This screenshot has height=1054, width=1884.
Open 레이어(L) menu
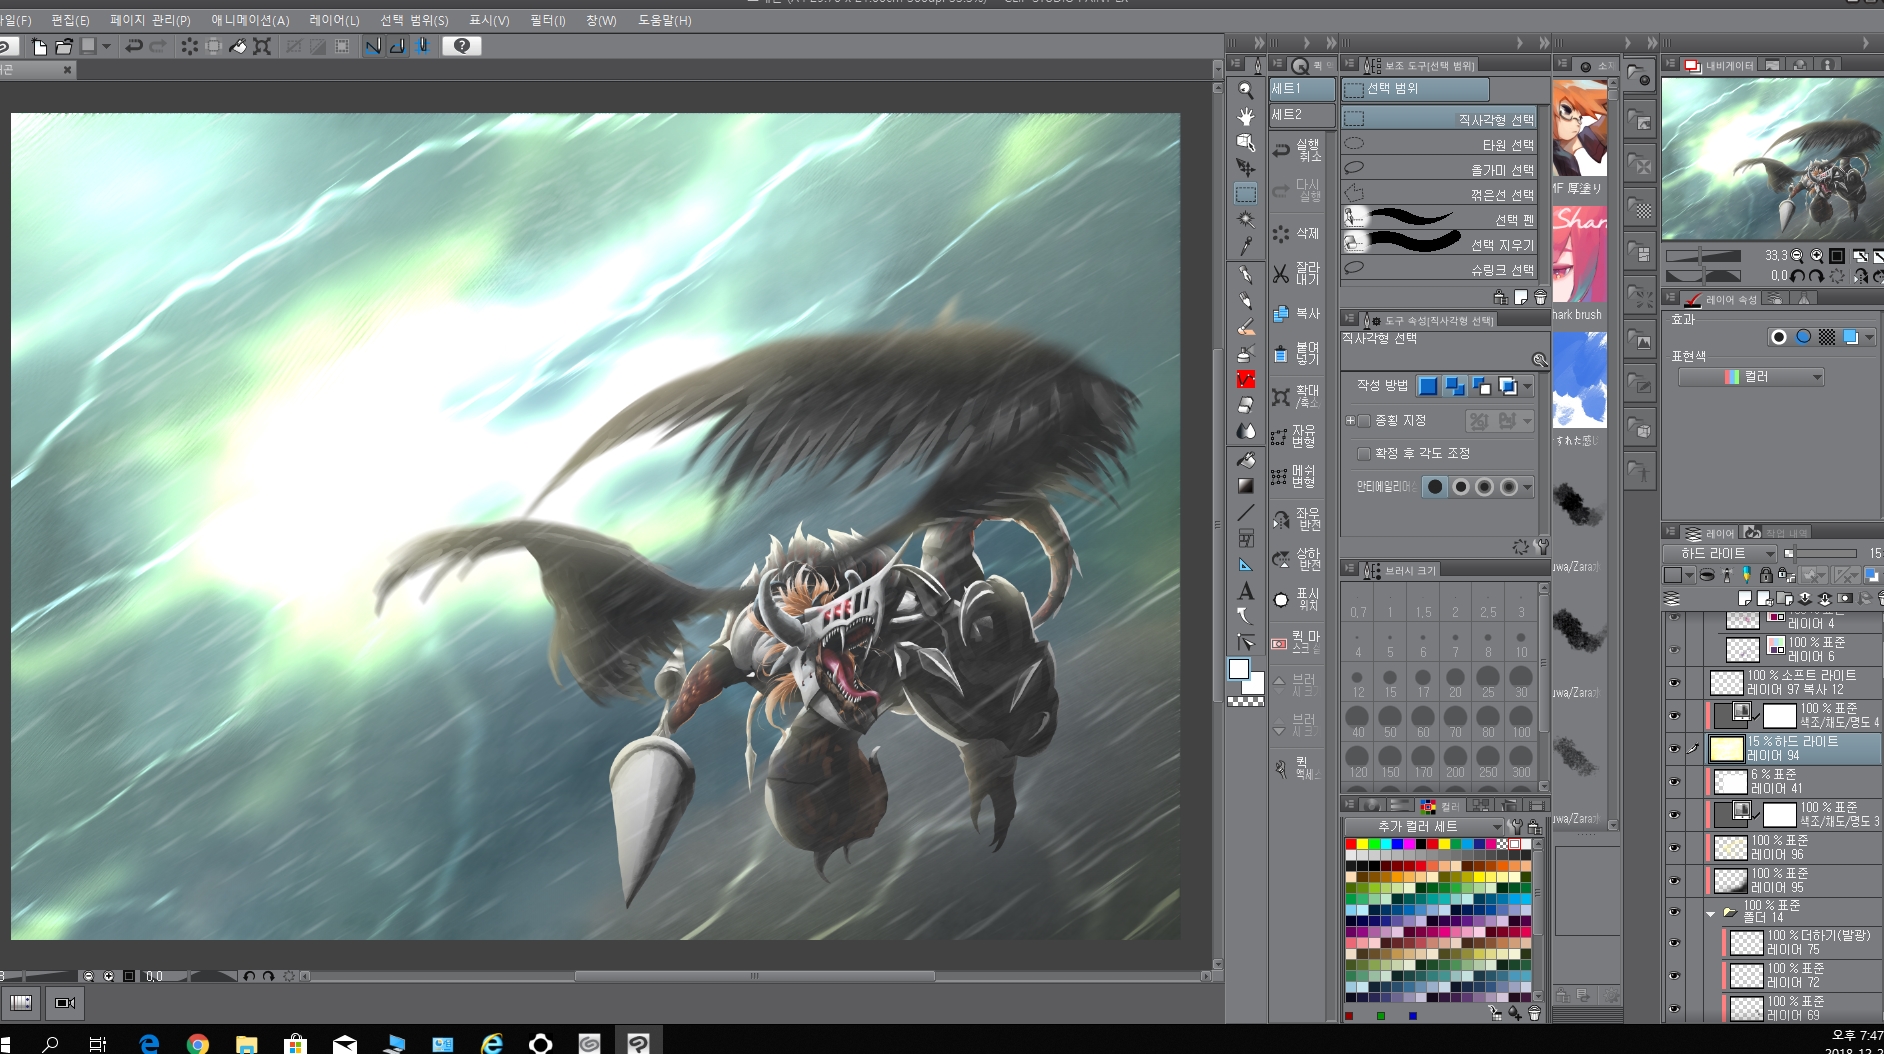[334, 20]
